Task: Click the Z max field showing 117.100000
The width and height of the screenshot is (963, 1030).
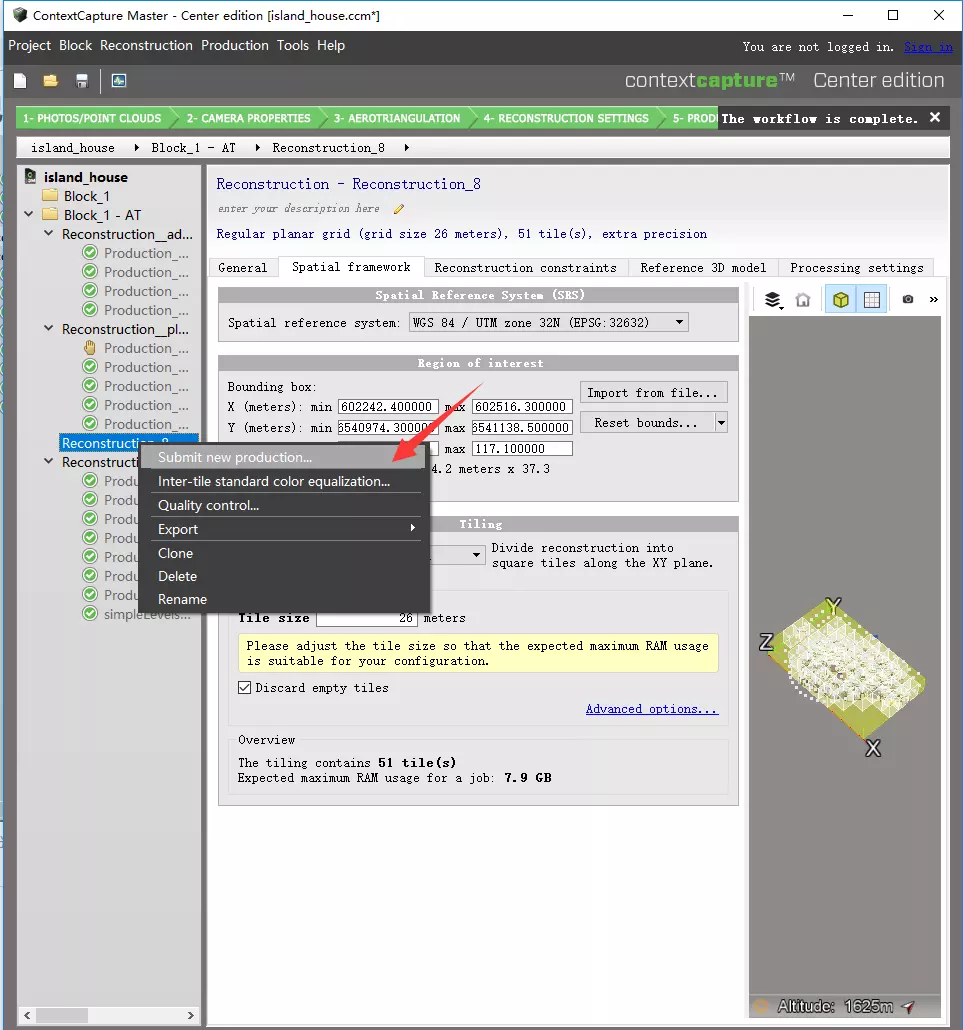Action: point(522,449)
